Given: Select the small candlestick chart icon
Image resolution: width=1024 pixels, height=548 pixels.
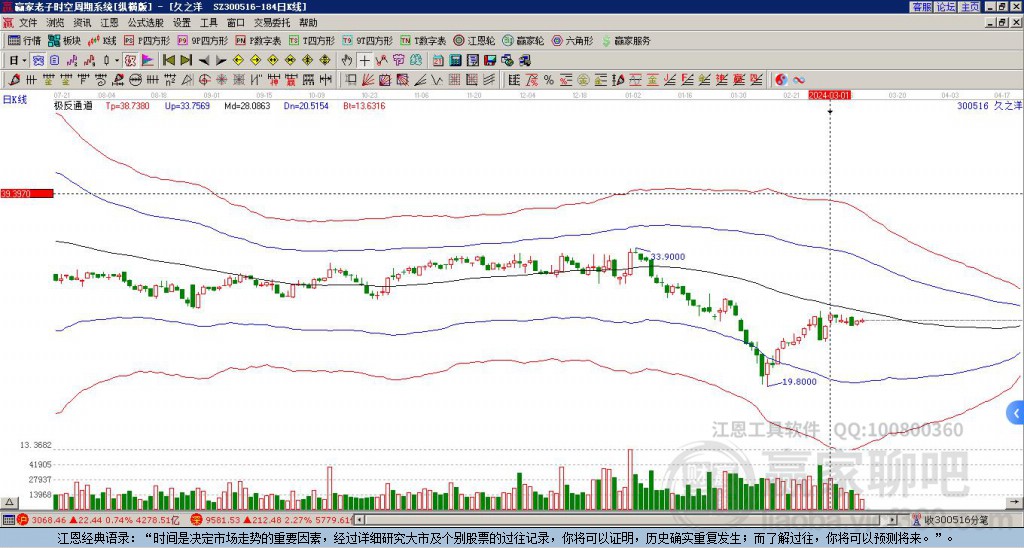Looking at the screenshot, I should pos(107,61).
